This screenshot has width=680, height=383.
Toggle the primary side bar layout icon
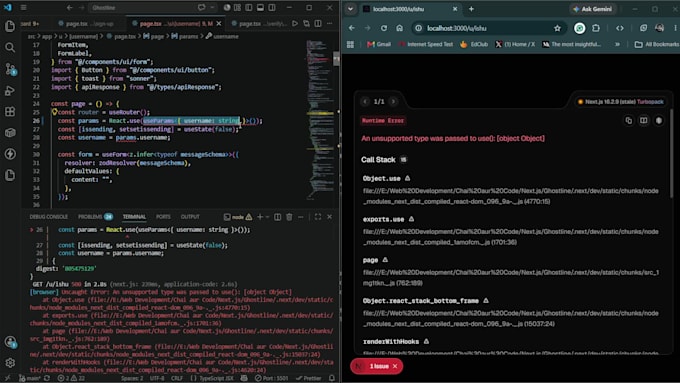coord(249,7)
